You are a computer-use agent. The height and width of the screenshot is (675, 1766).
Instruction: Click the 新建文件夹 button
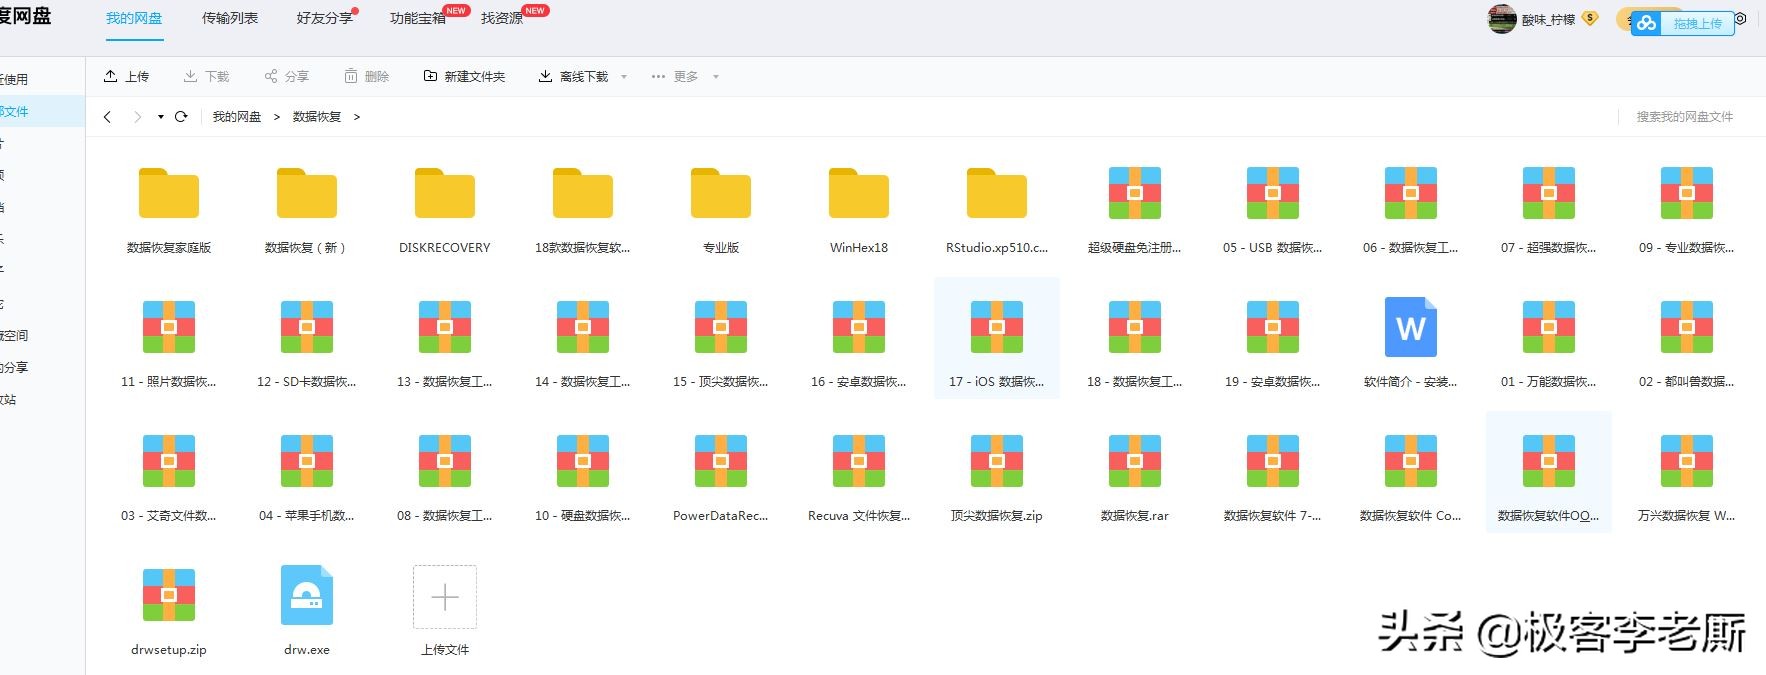point(464,76)
